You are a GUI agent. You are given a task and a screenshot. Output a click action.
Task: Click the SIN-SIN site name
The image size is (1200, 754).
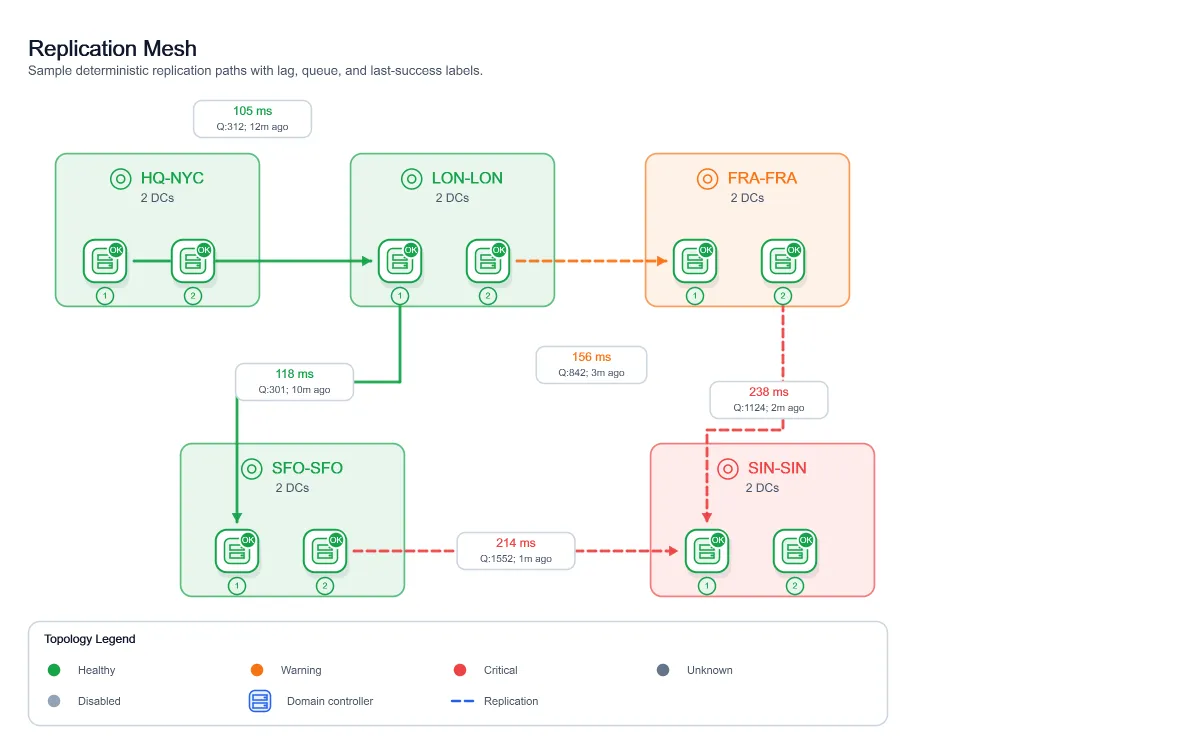[x=777, y=468]
